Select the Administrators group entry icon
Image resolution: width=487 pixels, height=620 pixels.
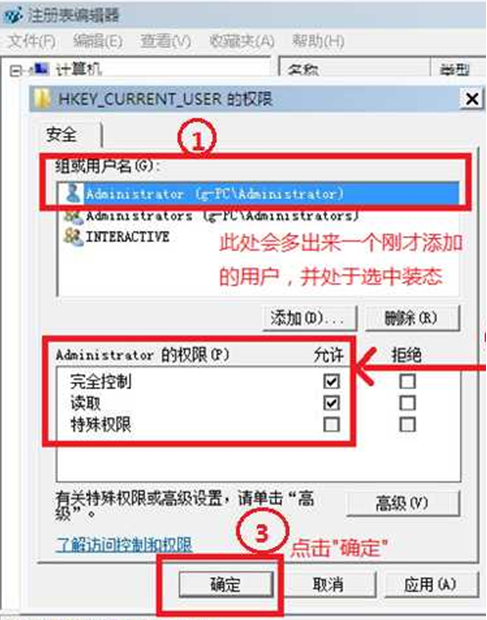coord(74,216)
